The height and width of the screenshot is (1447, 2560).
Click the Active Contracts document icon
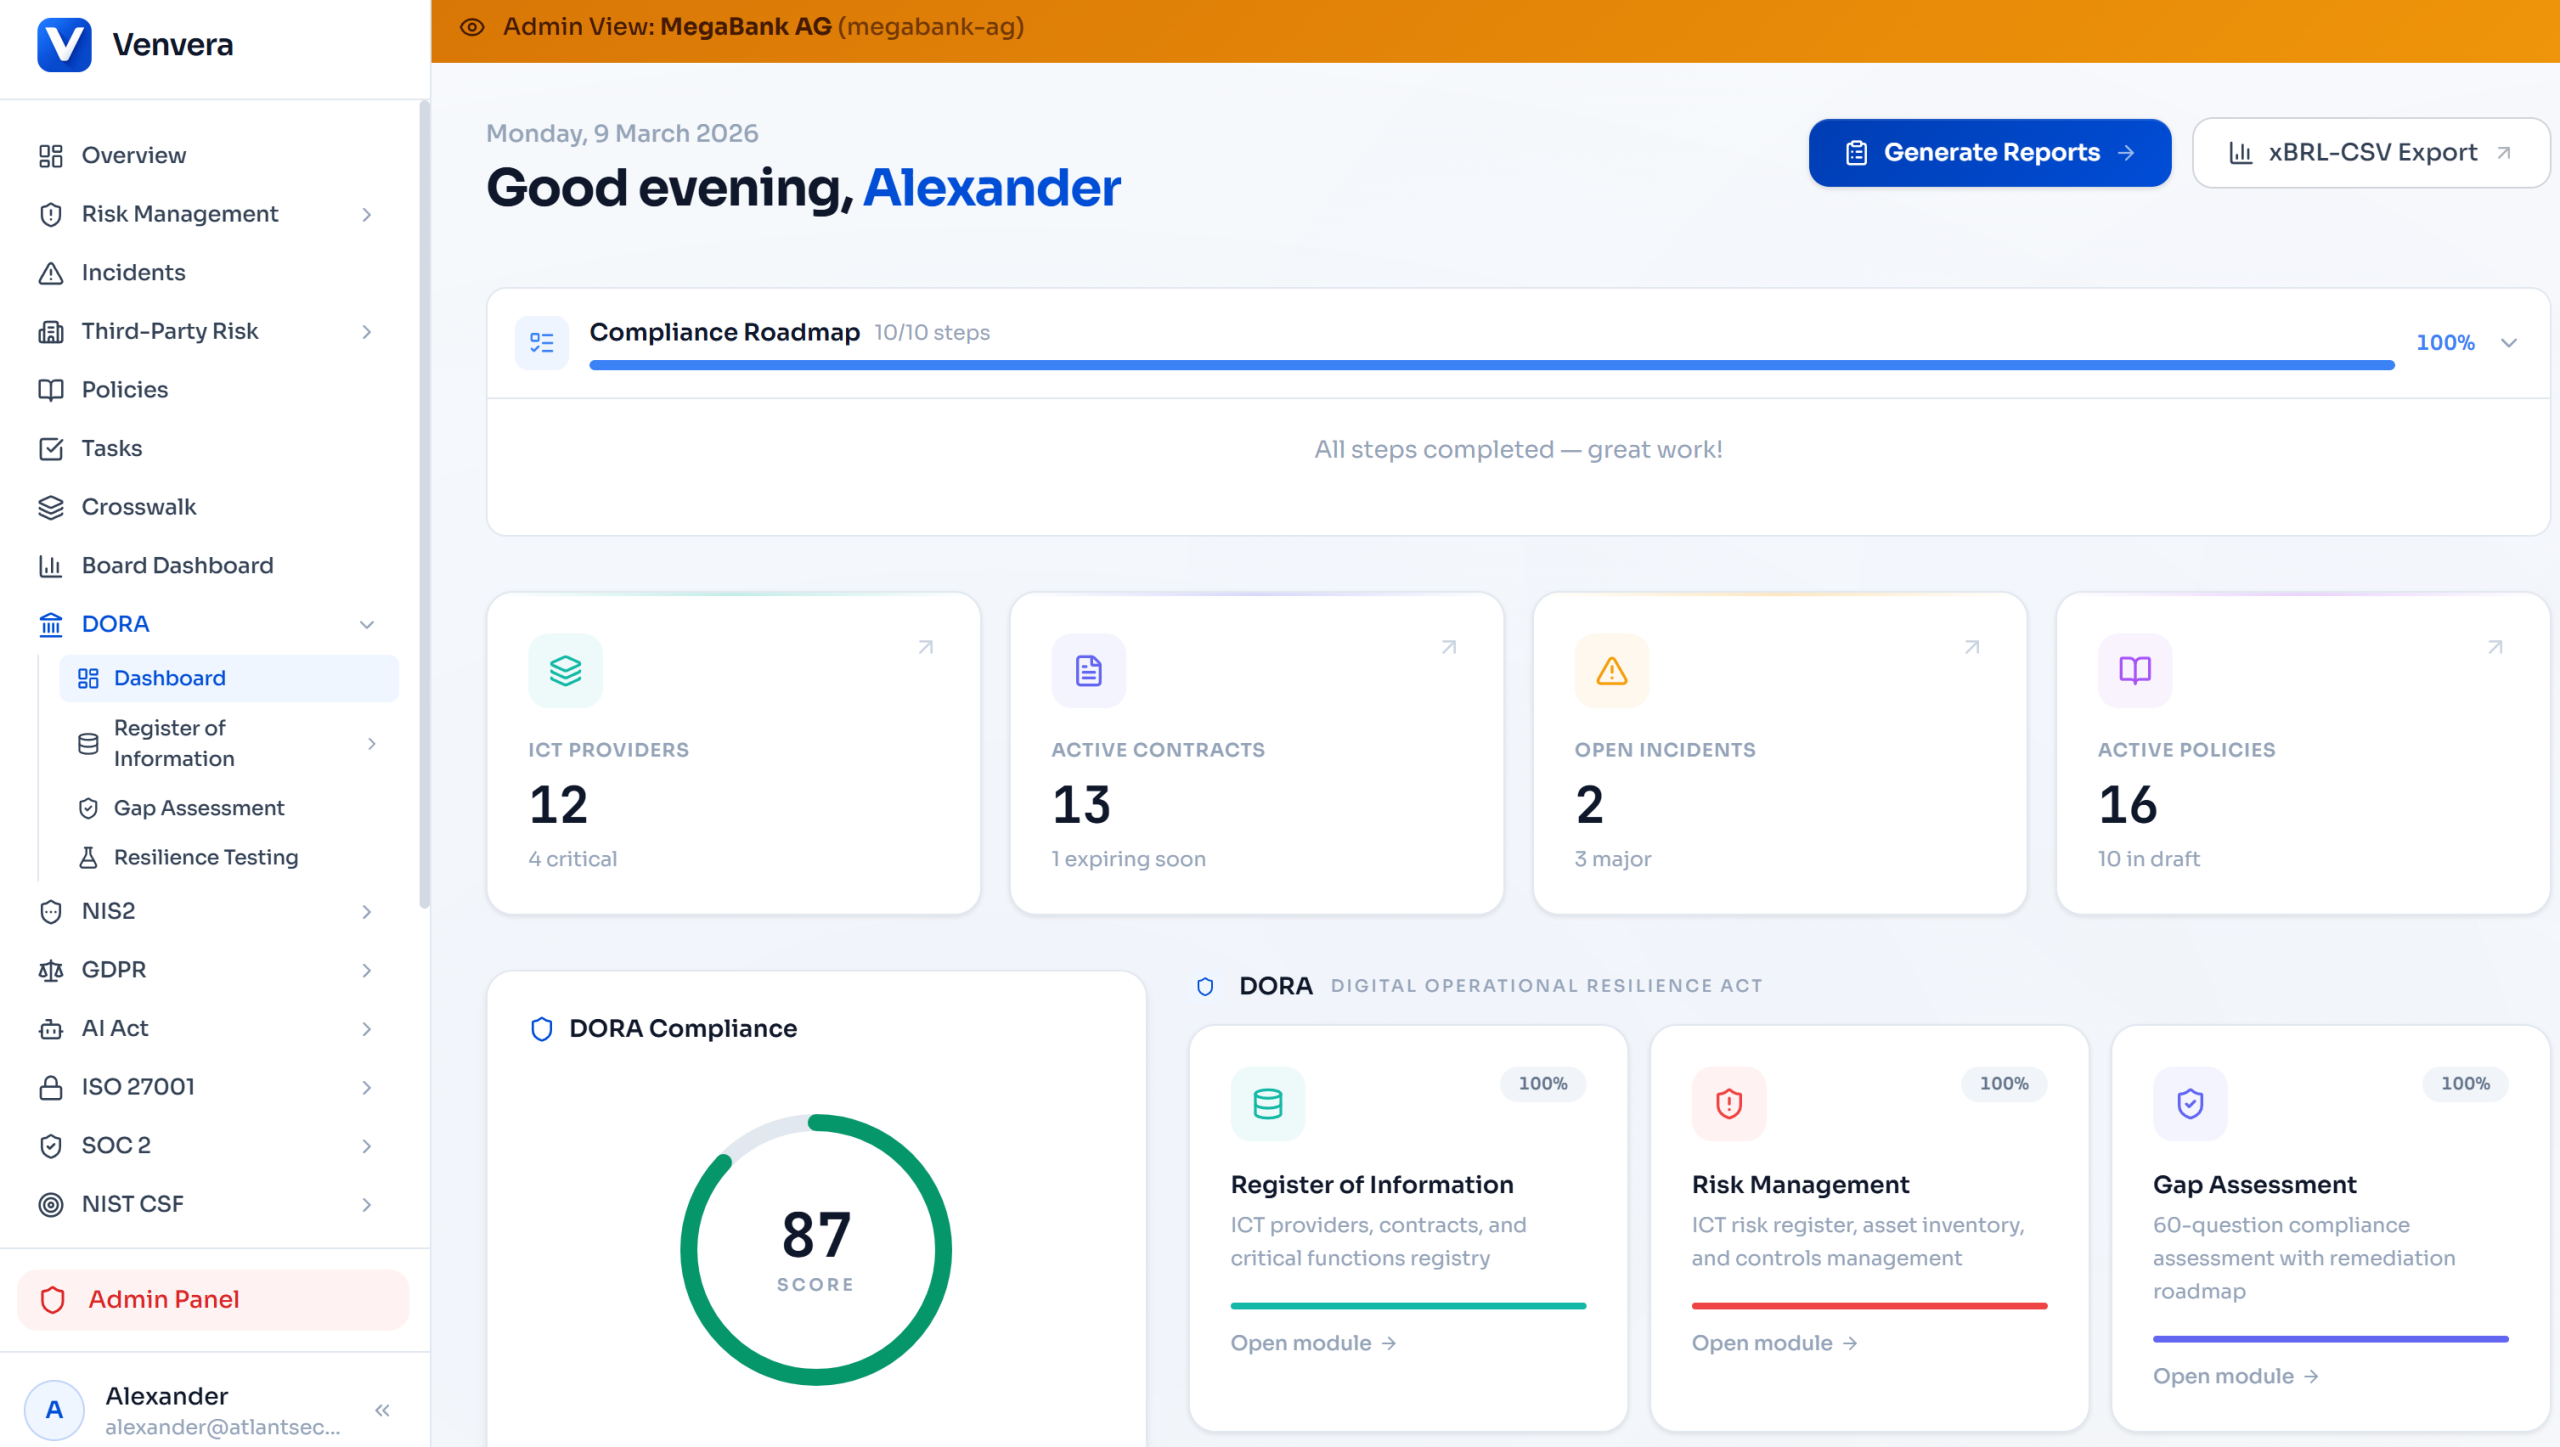(1088, 670)
